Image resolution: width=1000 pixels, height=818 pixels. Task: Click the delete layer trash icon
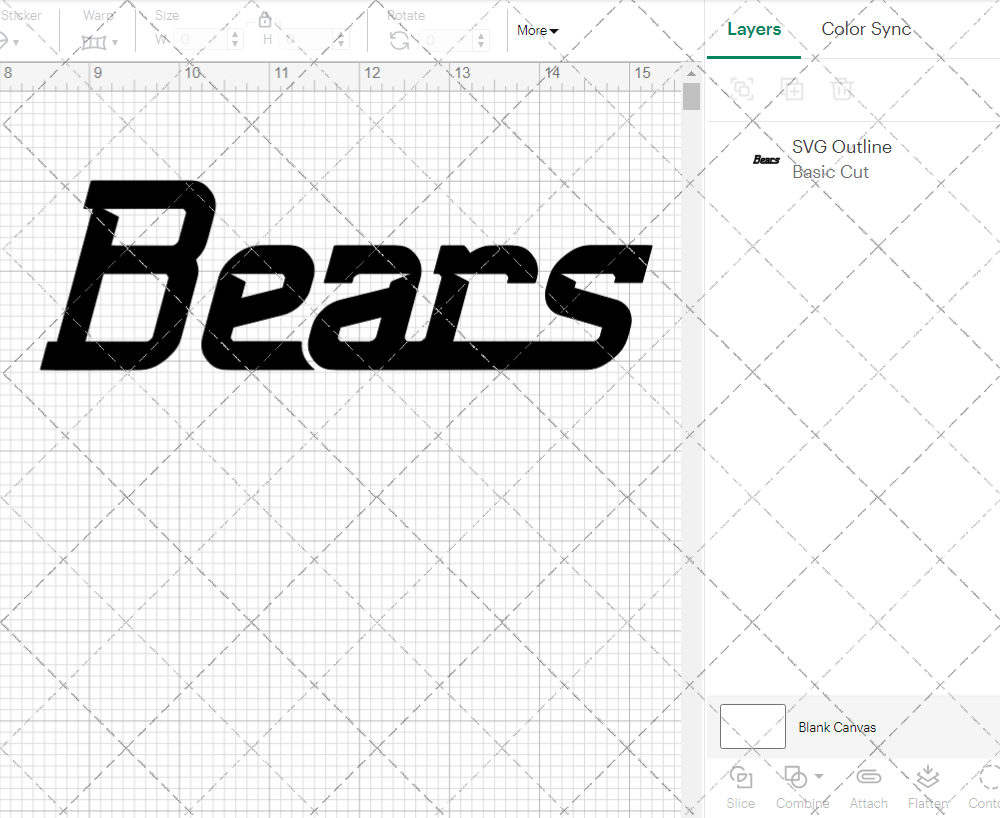[843, 90]
